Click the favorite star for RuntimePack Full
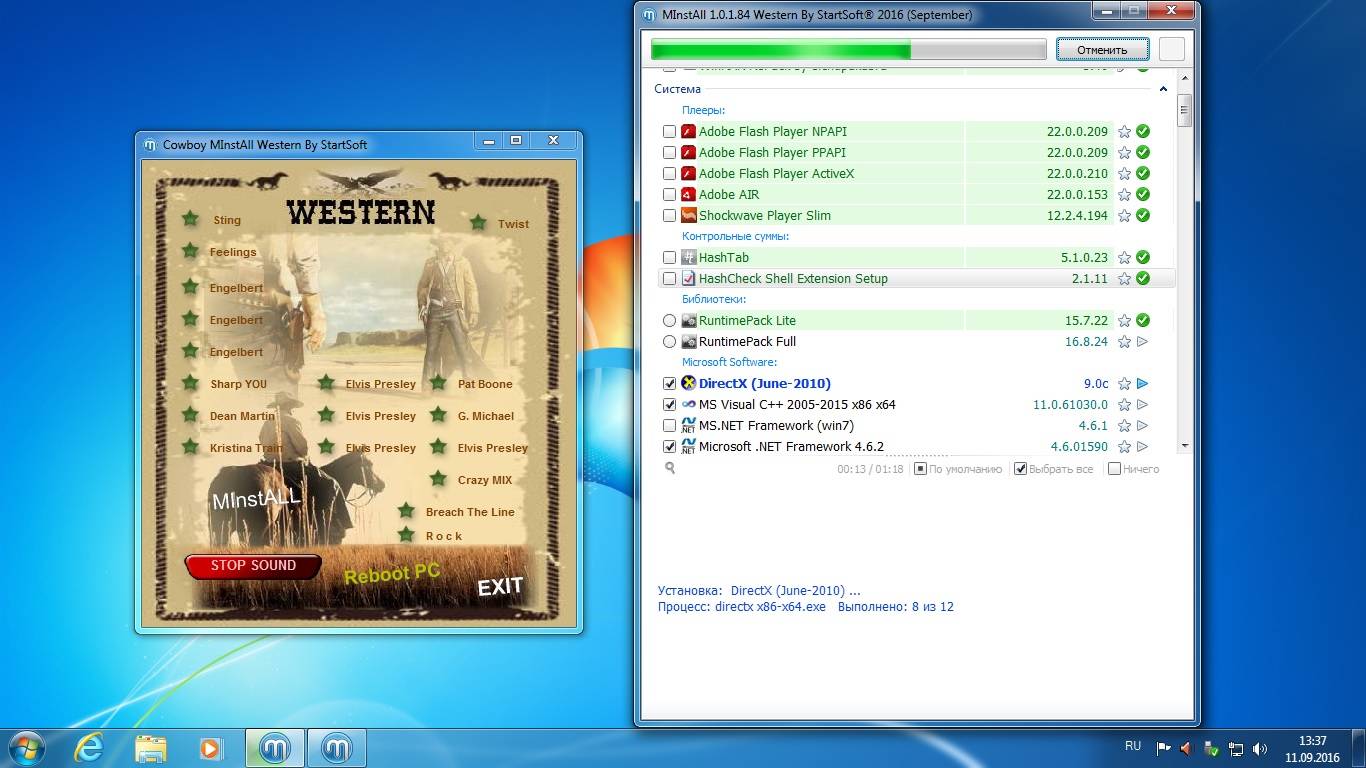Image resolution: width=1366 pixels, height=768 pixels. [x=1124, y=341]
